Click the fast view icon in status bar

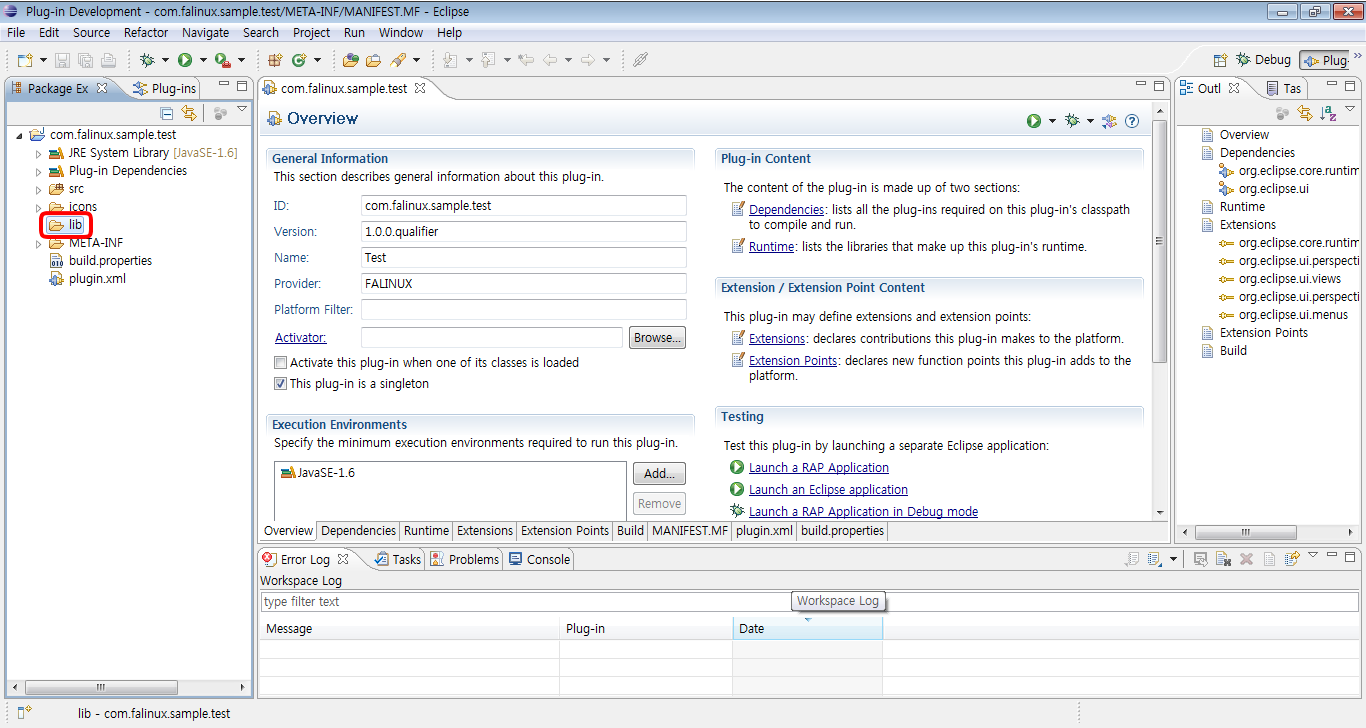pos(24,712)
